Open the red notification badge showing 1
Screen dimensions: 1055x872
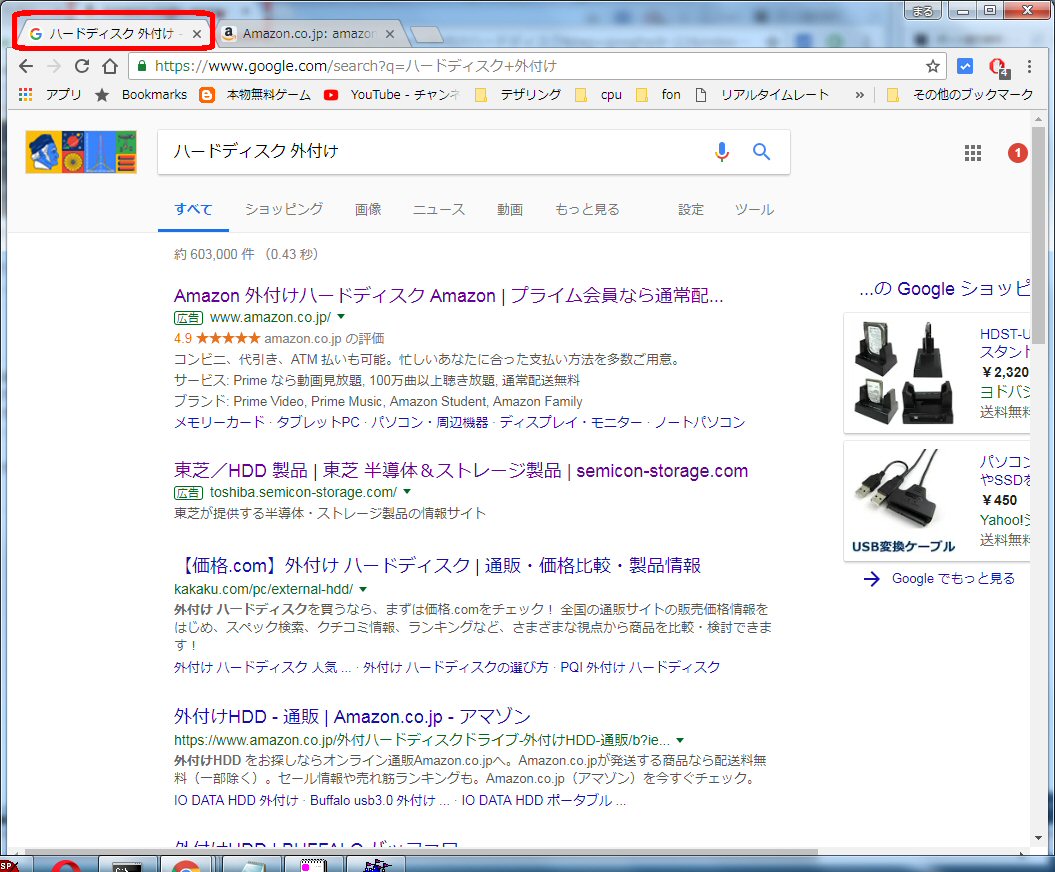(x=1017, y=153)
